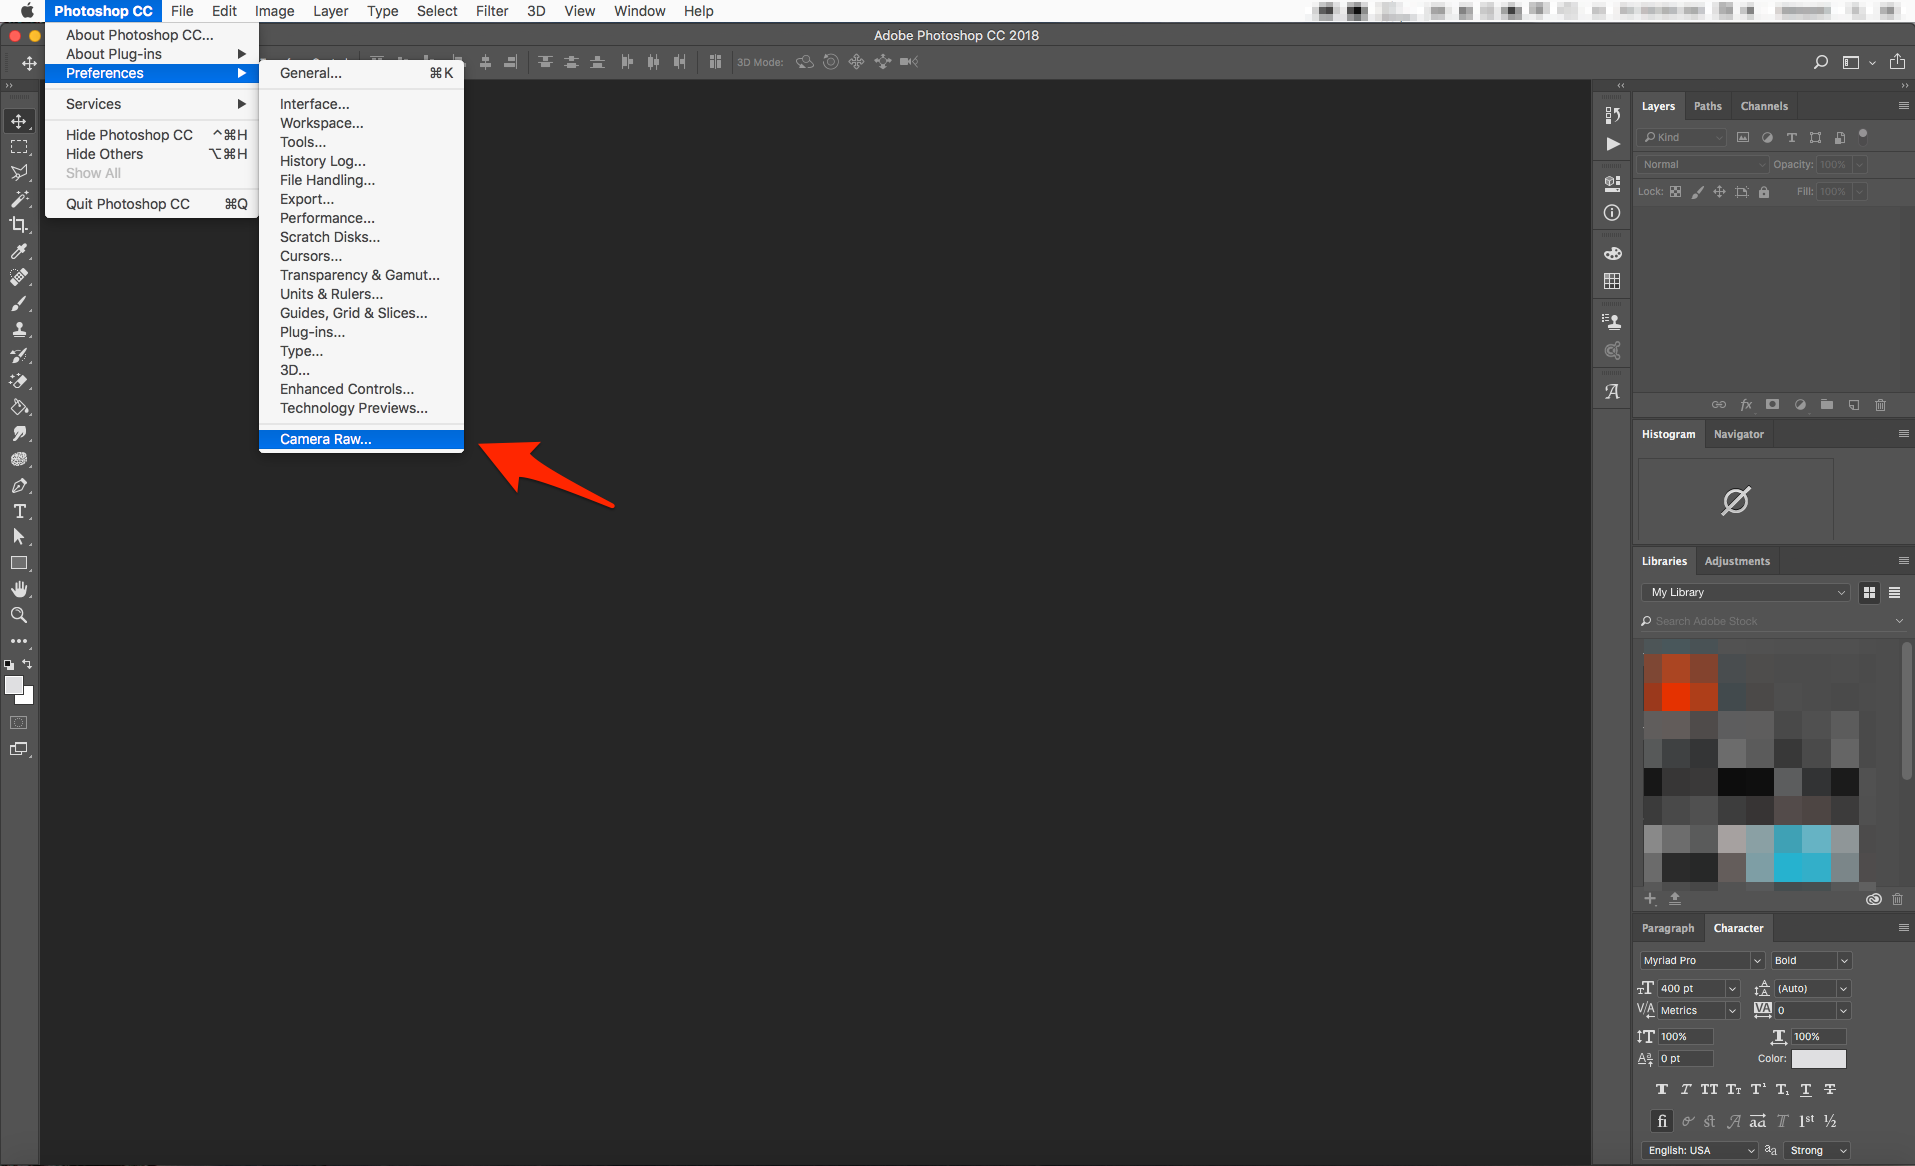Toggle Superscript in Character panel
Screen dimensions: 1915x1166
[x=1758, y=1089]
